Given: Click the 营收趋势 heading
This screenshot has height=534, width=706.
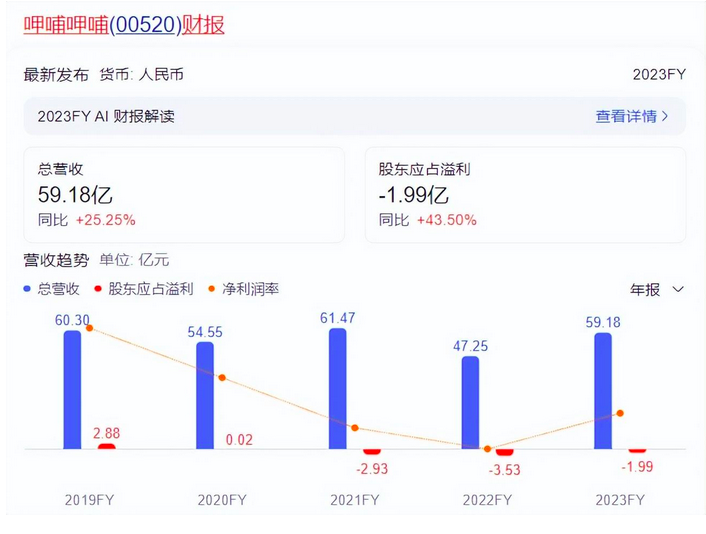Looking at the screenshot, I should tap(56, 260).
